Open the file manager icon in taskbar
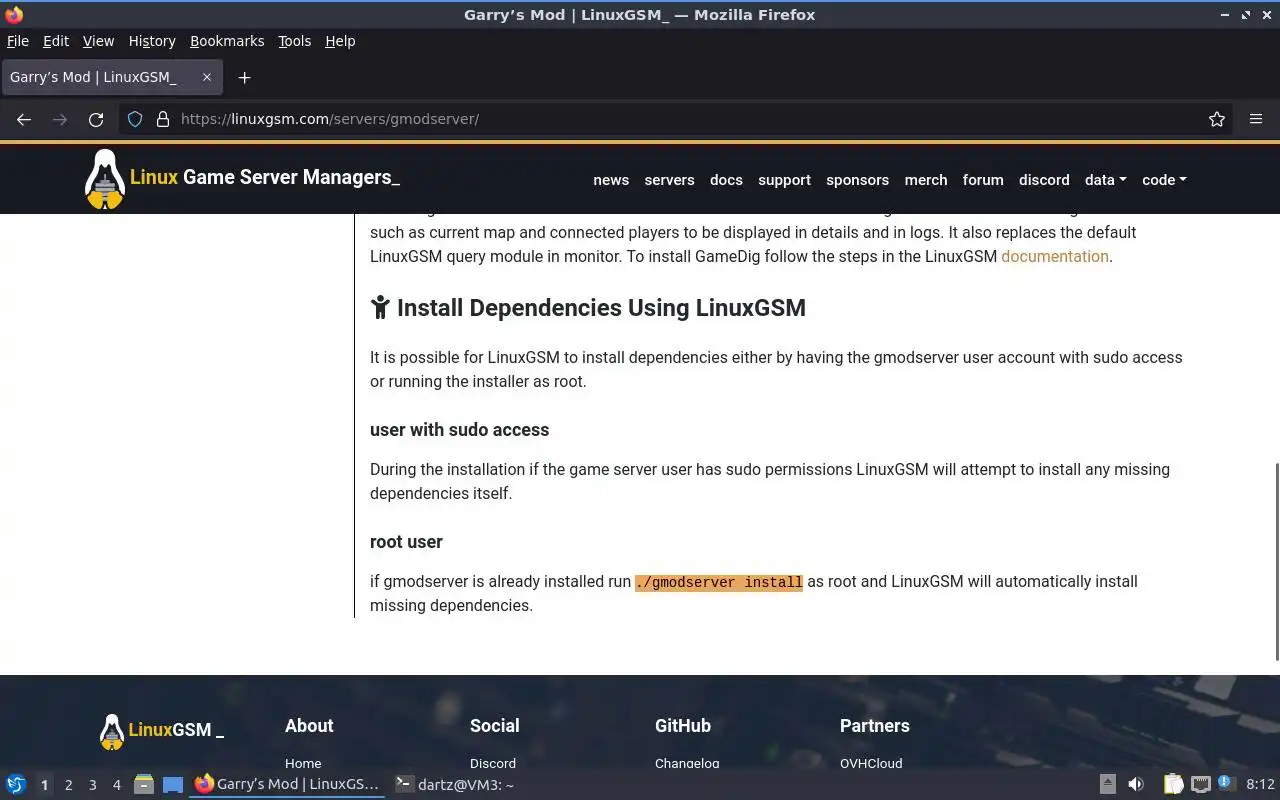The image size is (1280, 800). coord(143,785)
